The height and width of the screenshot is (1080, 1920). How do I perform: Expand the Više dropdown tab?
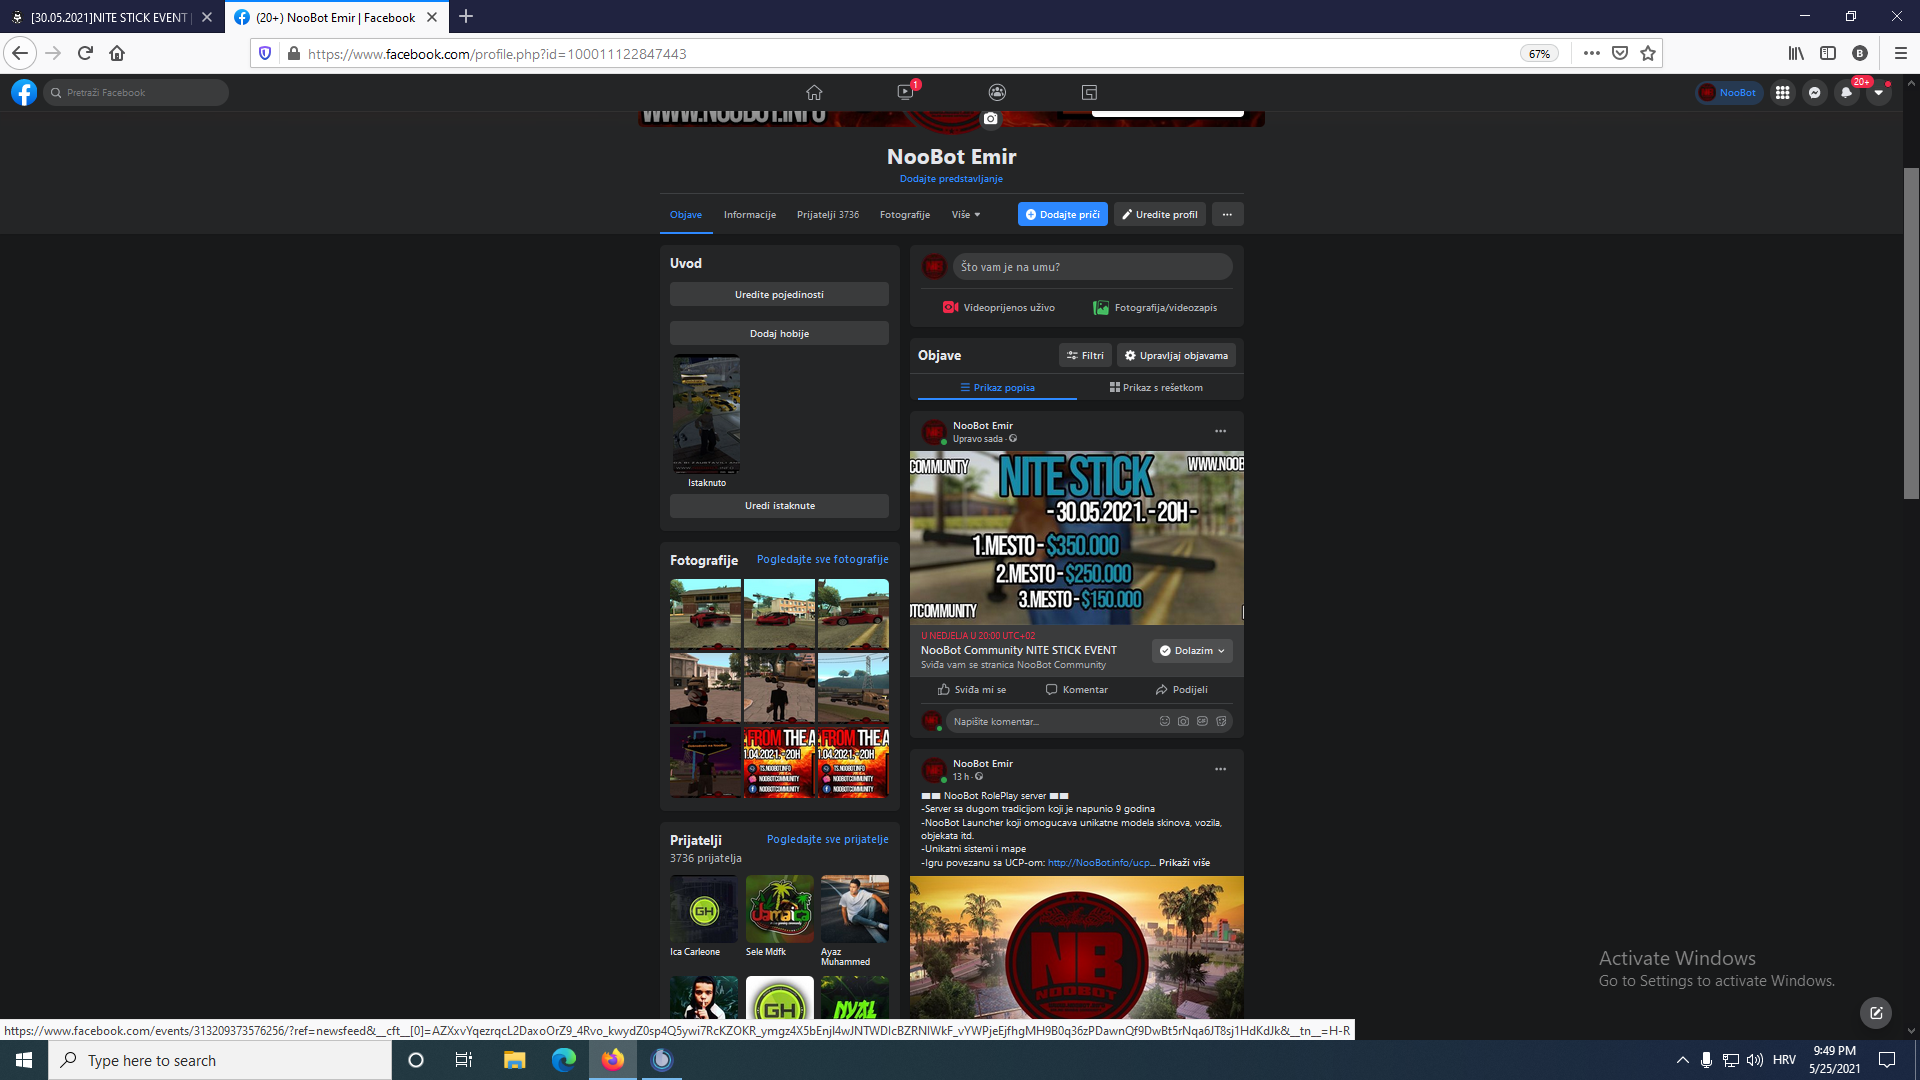pyautogui.click(x=966, y=215)
